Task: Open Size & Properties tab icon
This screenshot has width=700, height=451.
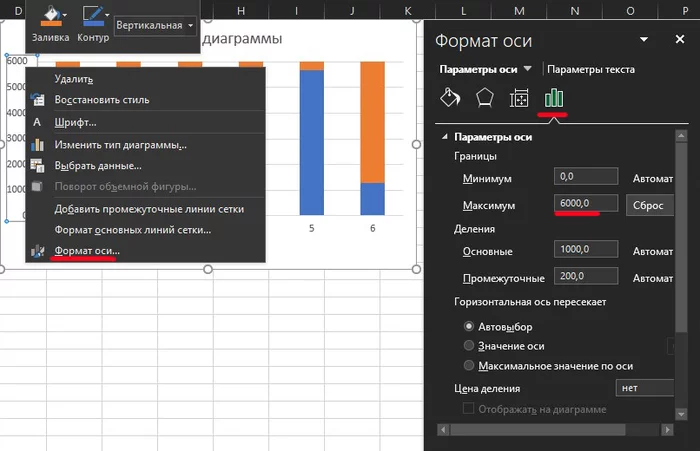Action: 519,97
